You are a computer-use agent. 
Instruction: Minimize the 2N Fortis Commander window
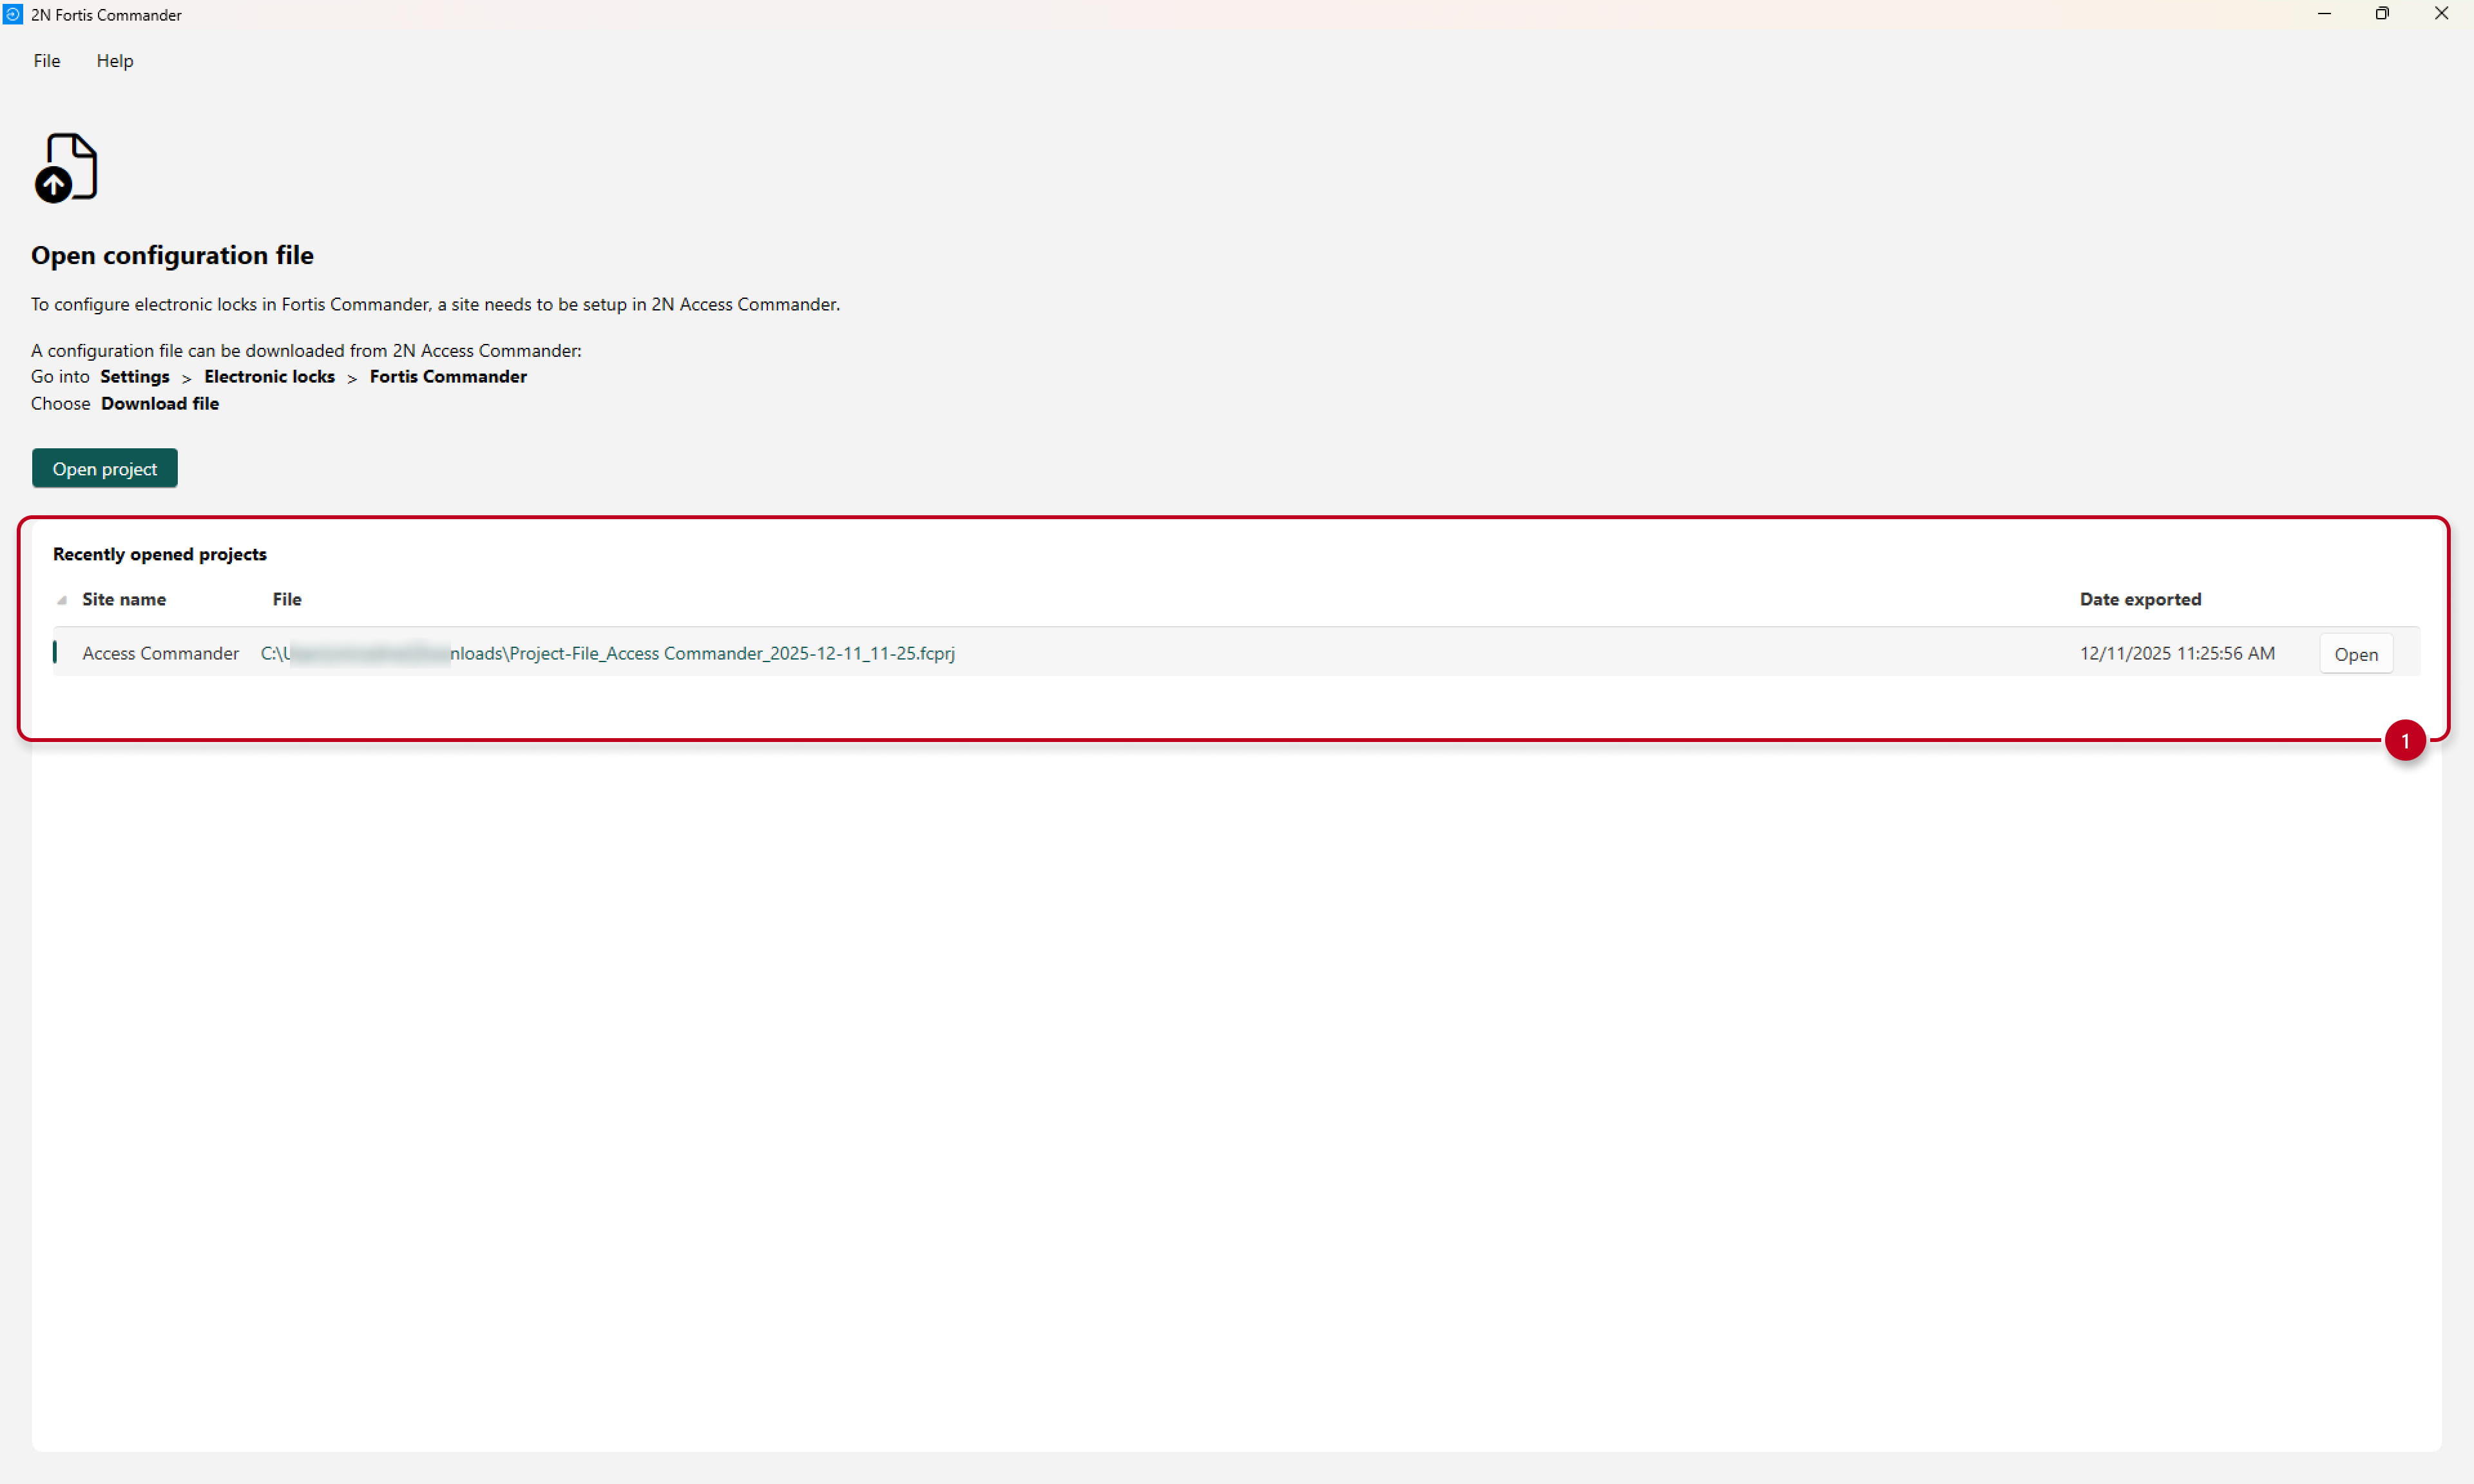click(2324, 14)
